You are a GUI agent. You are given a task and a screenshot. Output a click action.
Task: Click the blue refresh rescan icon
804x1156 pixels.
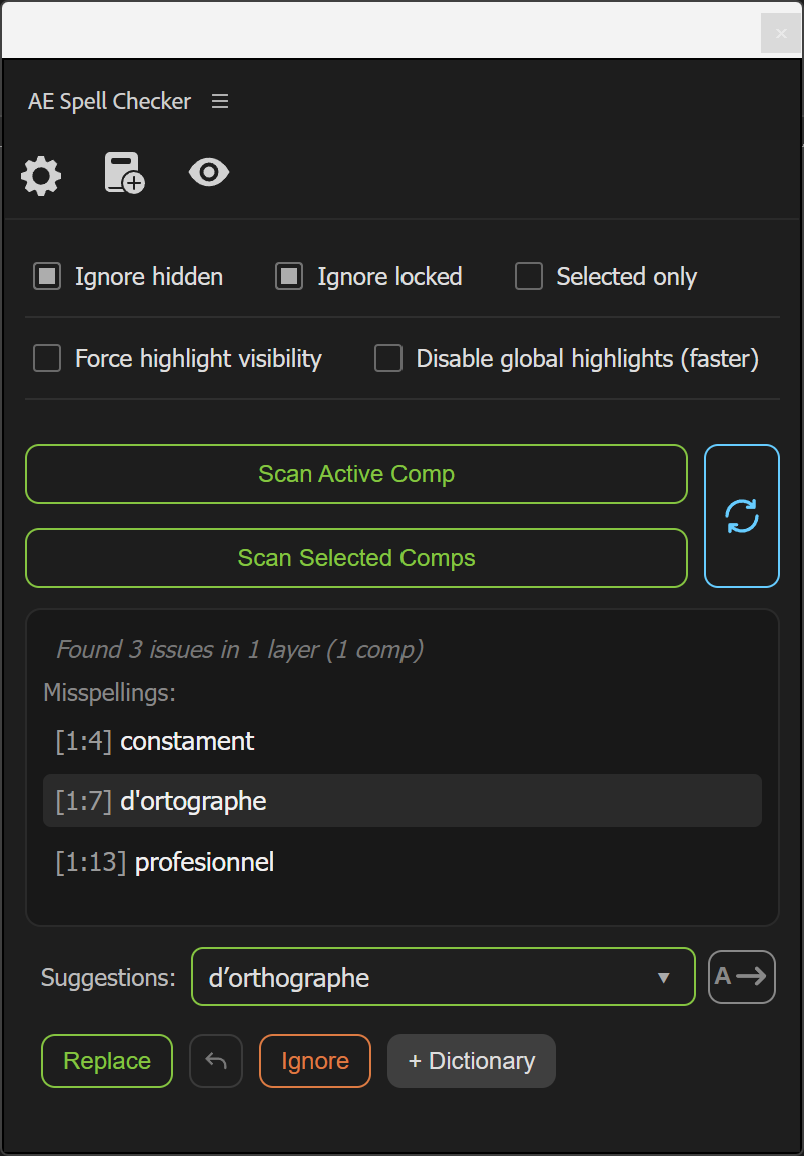tap(742, 516)
